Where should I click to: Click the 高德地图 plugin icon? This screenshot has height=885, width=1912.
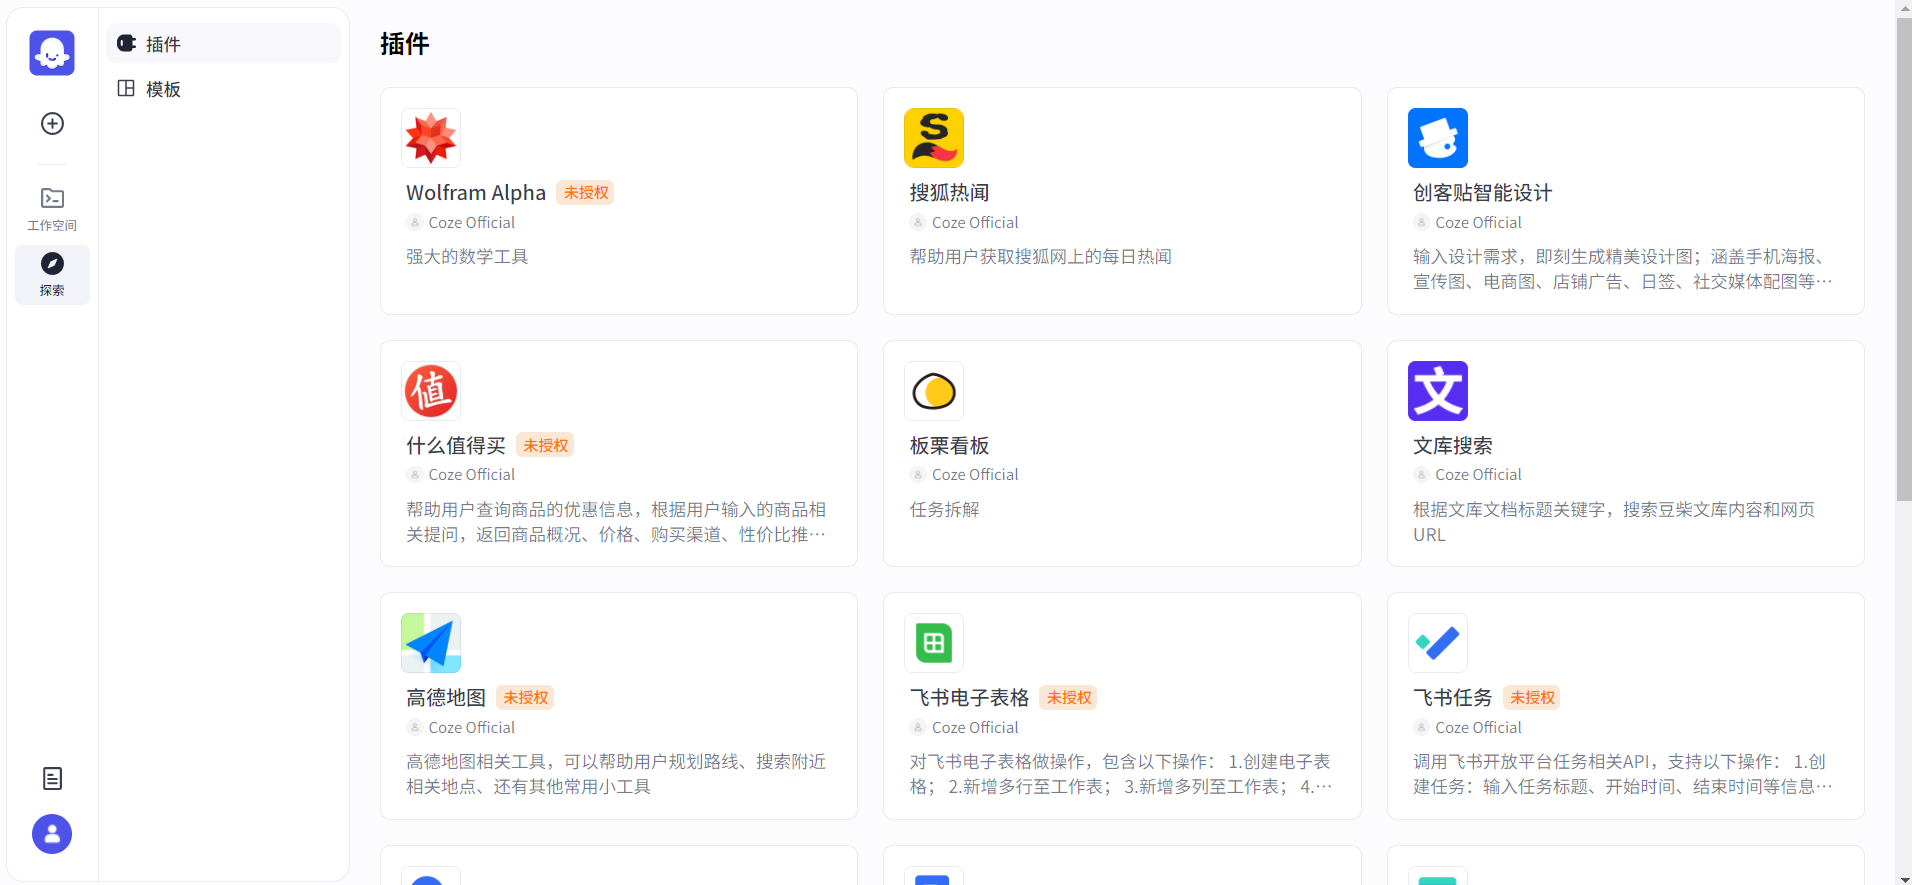point(431,643)
